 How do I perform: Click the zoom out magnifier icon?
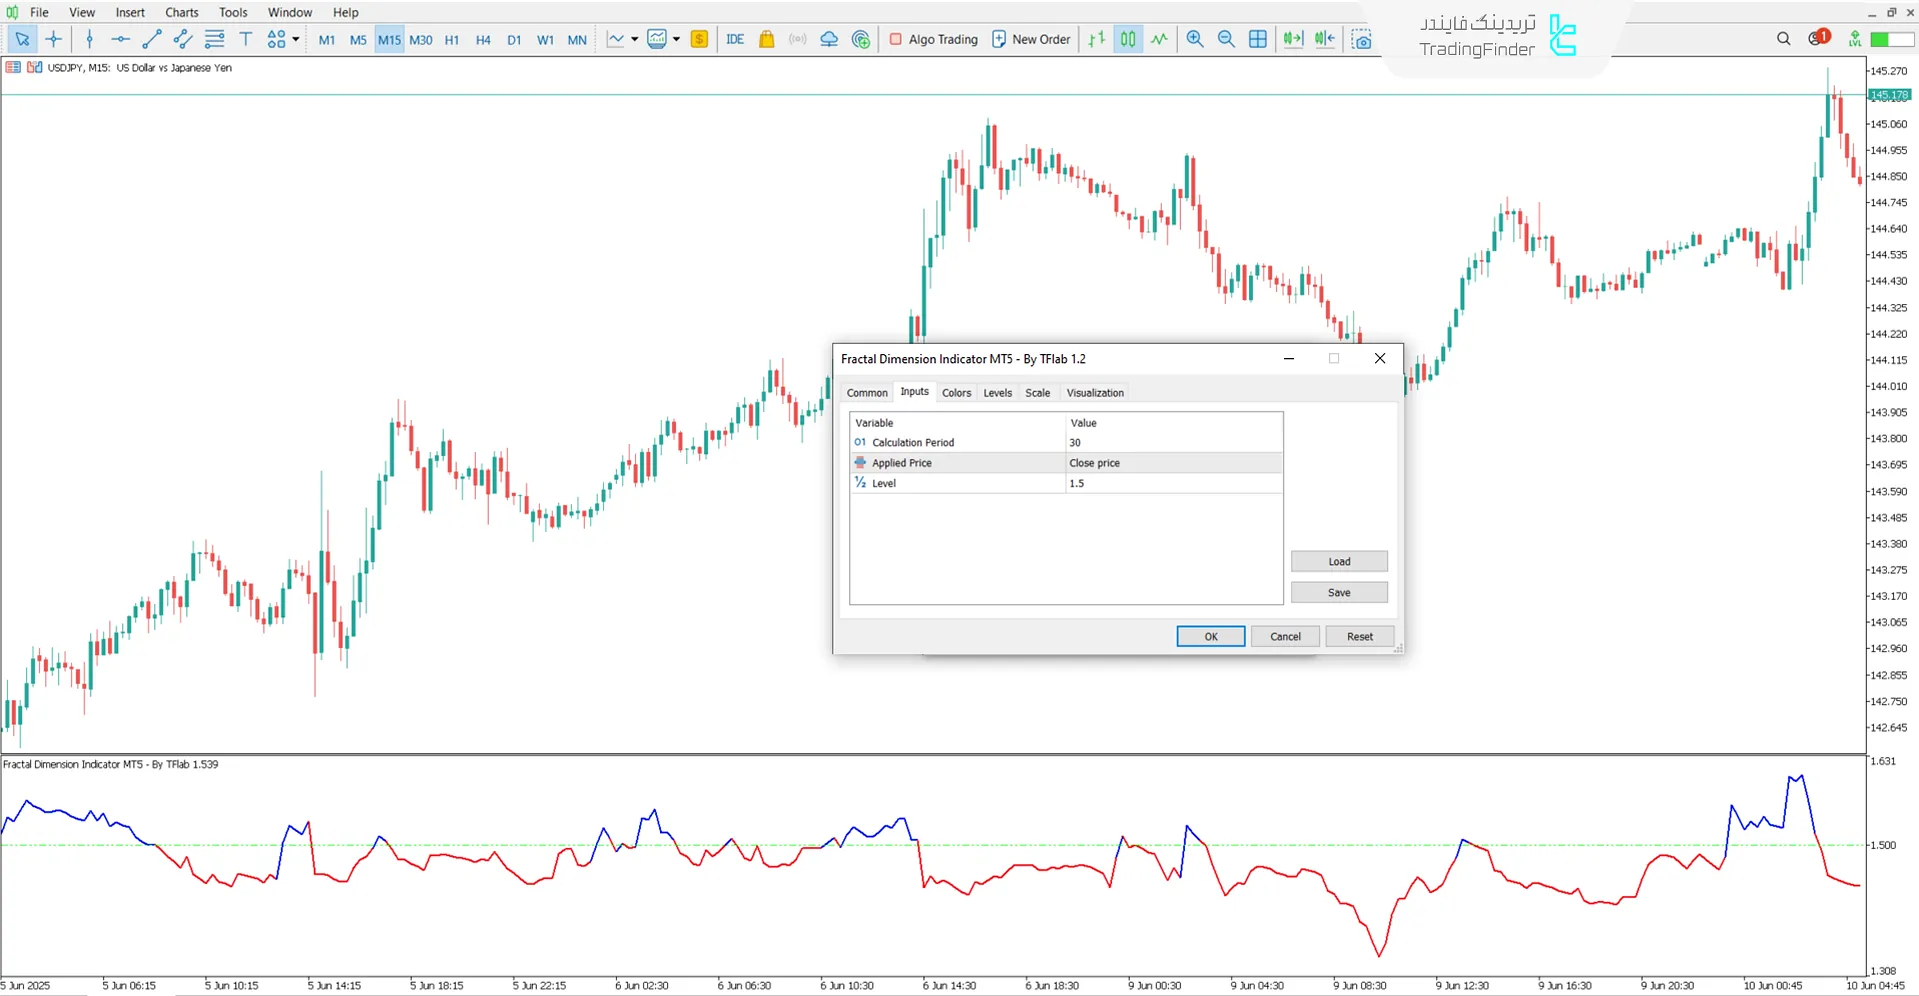point(1226,39)
